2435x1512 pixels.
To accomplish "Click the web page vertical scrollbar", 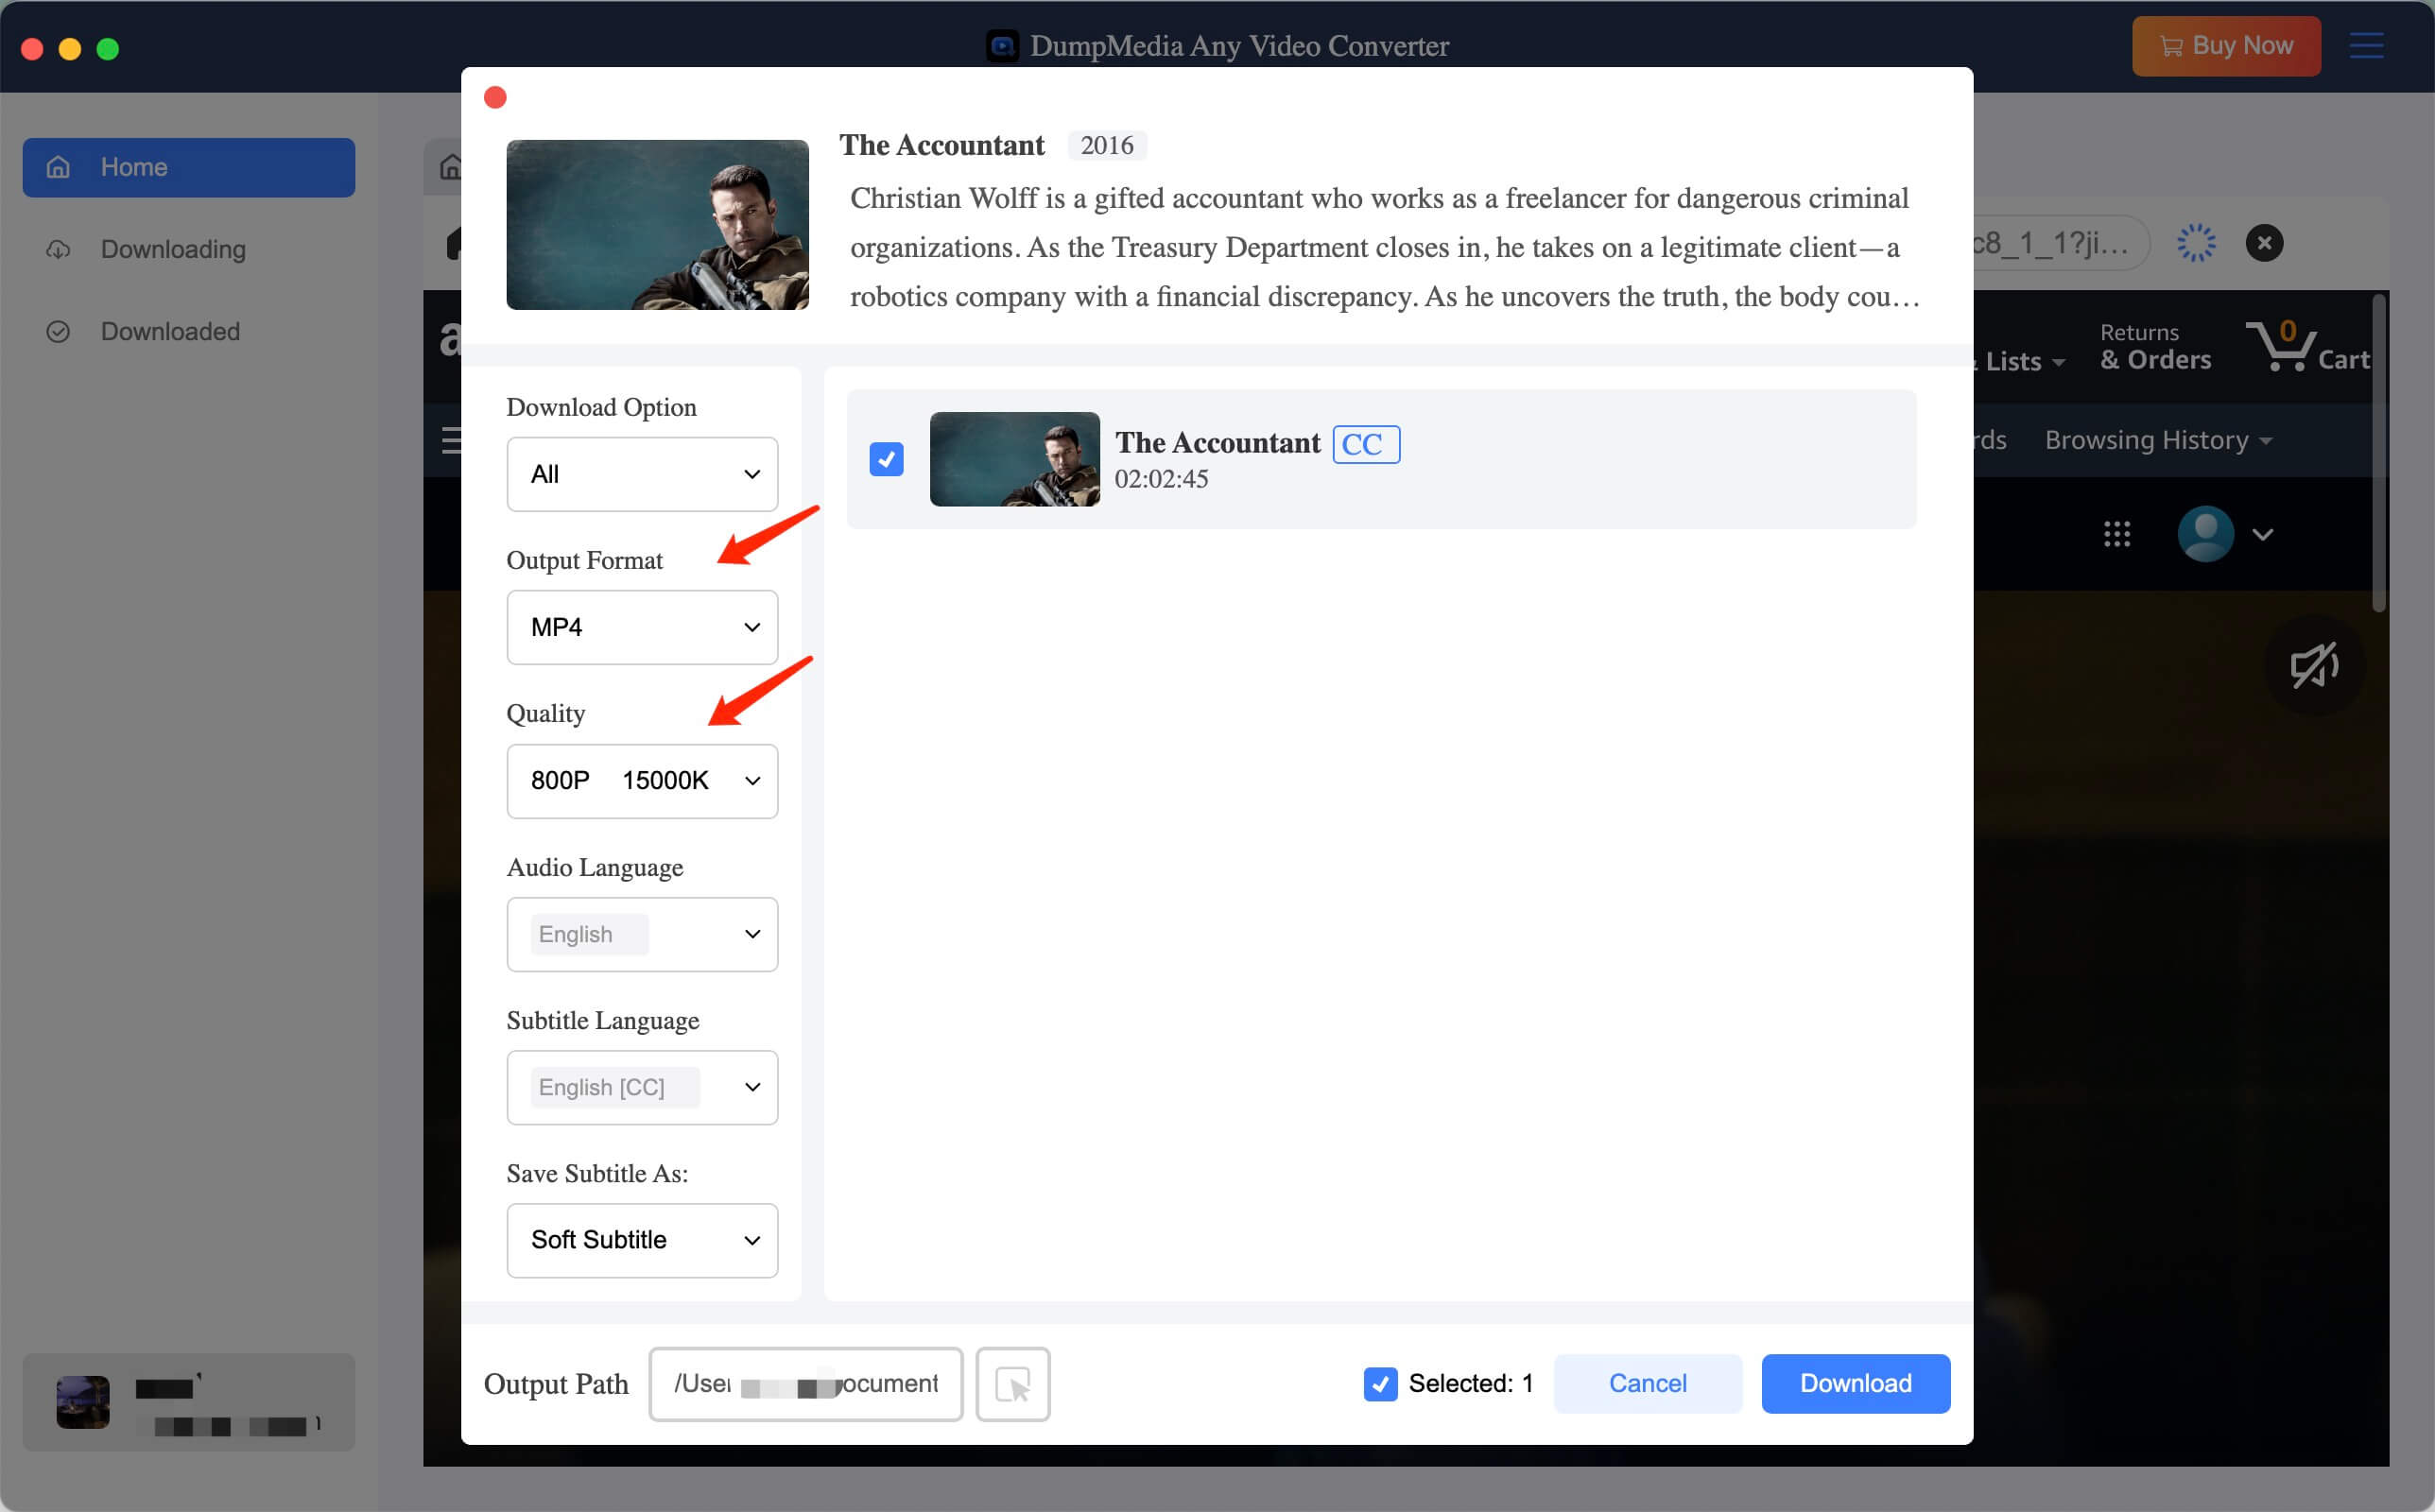I will 2380,452.
